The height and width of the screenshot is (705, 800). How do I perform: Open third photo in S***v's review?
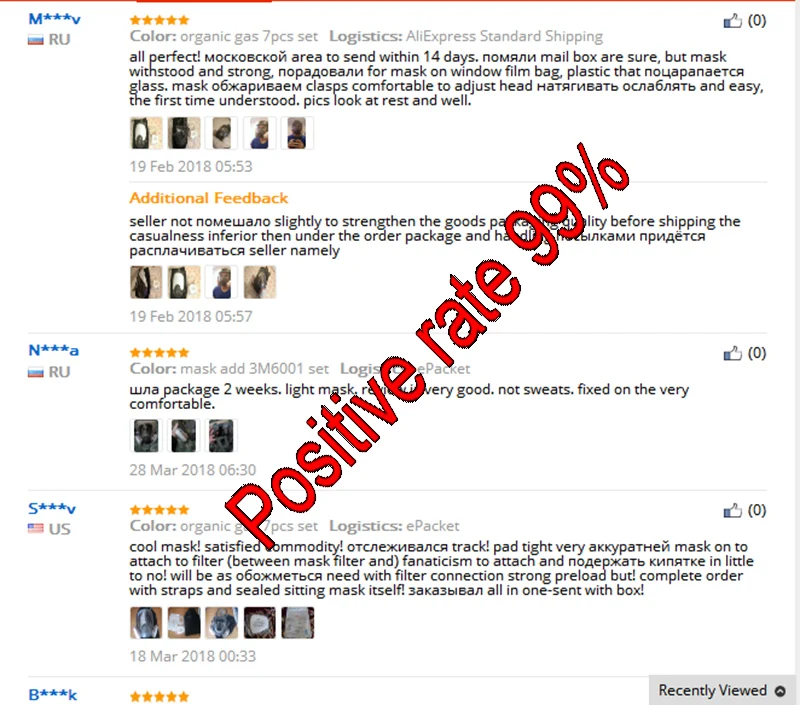pyautogui.click(x=221, y=623)
